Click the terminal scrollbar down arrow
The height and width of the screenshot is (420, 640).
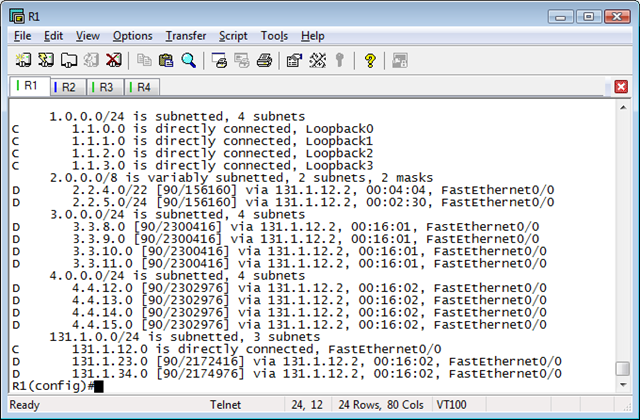tap(623, 384)
